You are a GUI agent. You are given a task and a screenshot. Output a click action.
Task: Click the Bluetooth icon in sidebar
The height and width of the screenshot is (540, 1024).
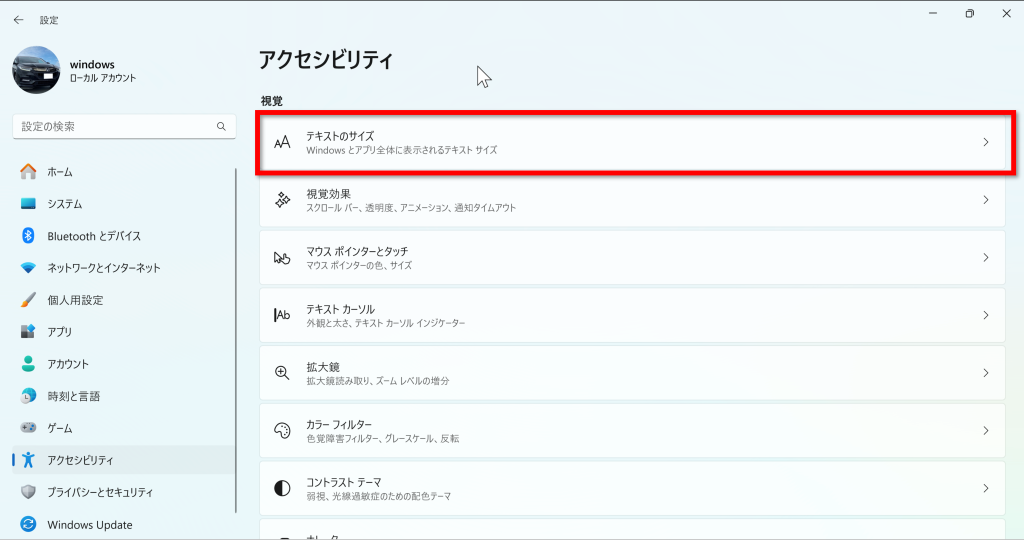[x=28, y=236]
